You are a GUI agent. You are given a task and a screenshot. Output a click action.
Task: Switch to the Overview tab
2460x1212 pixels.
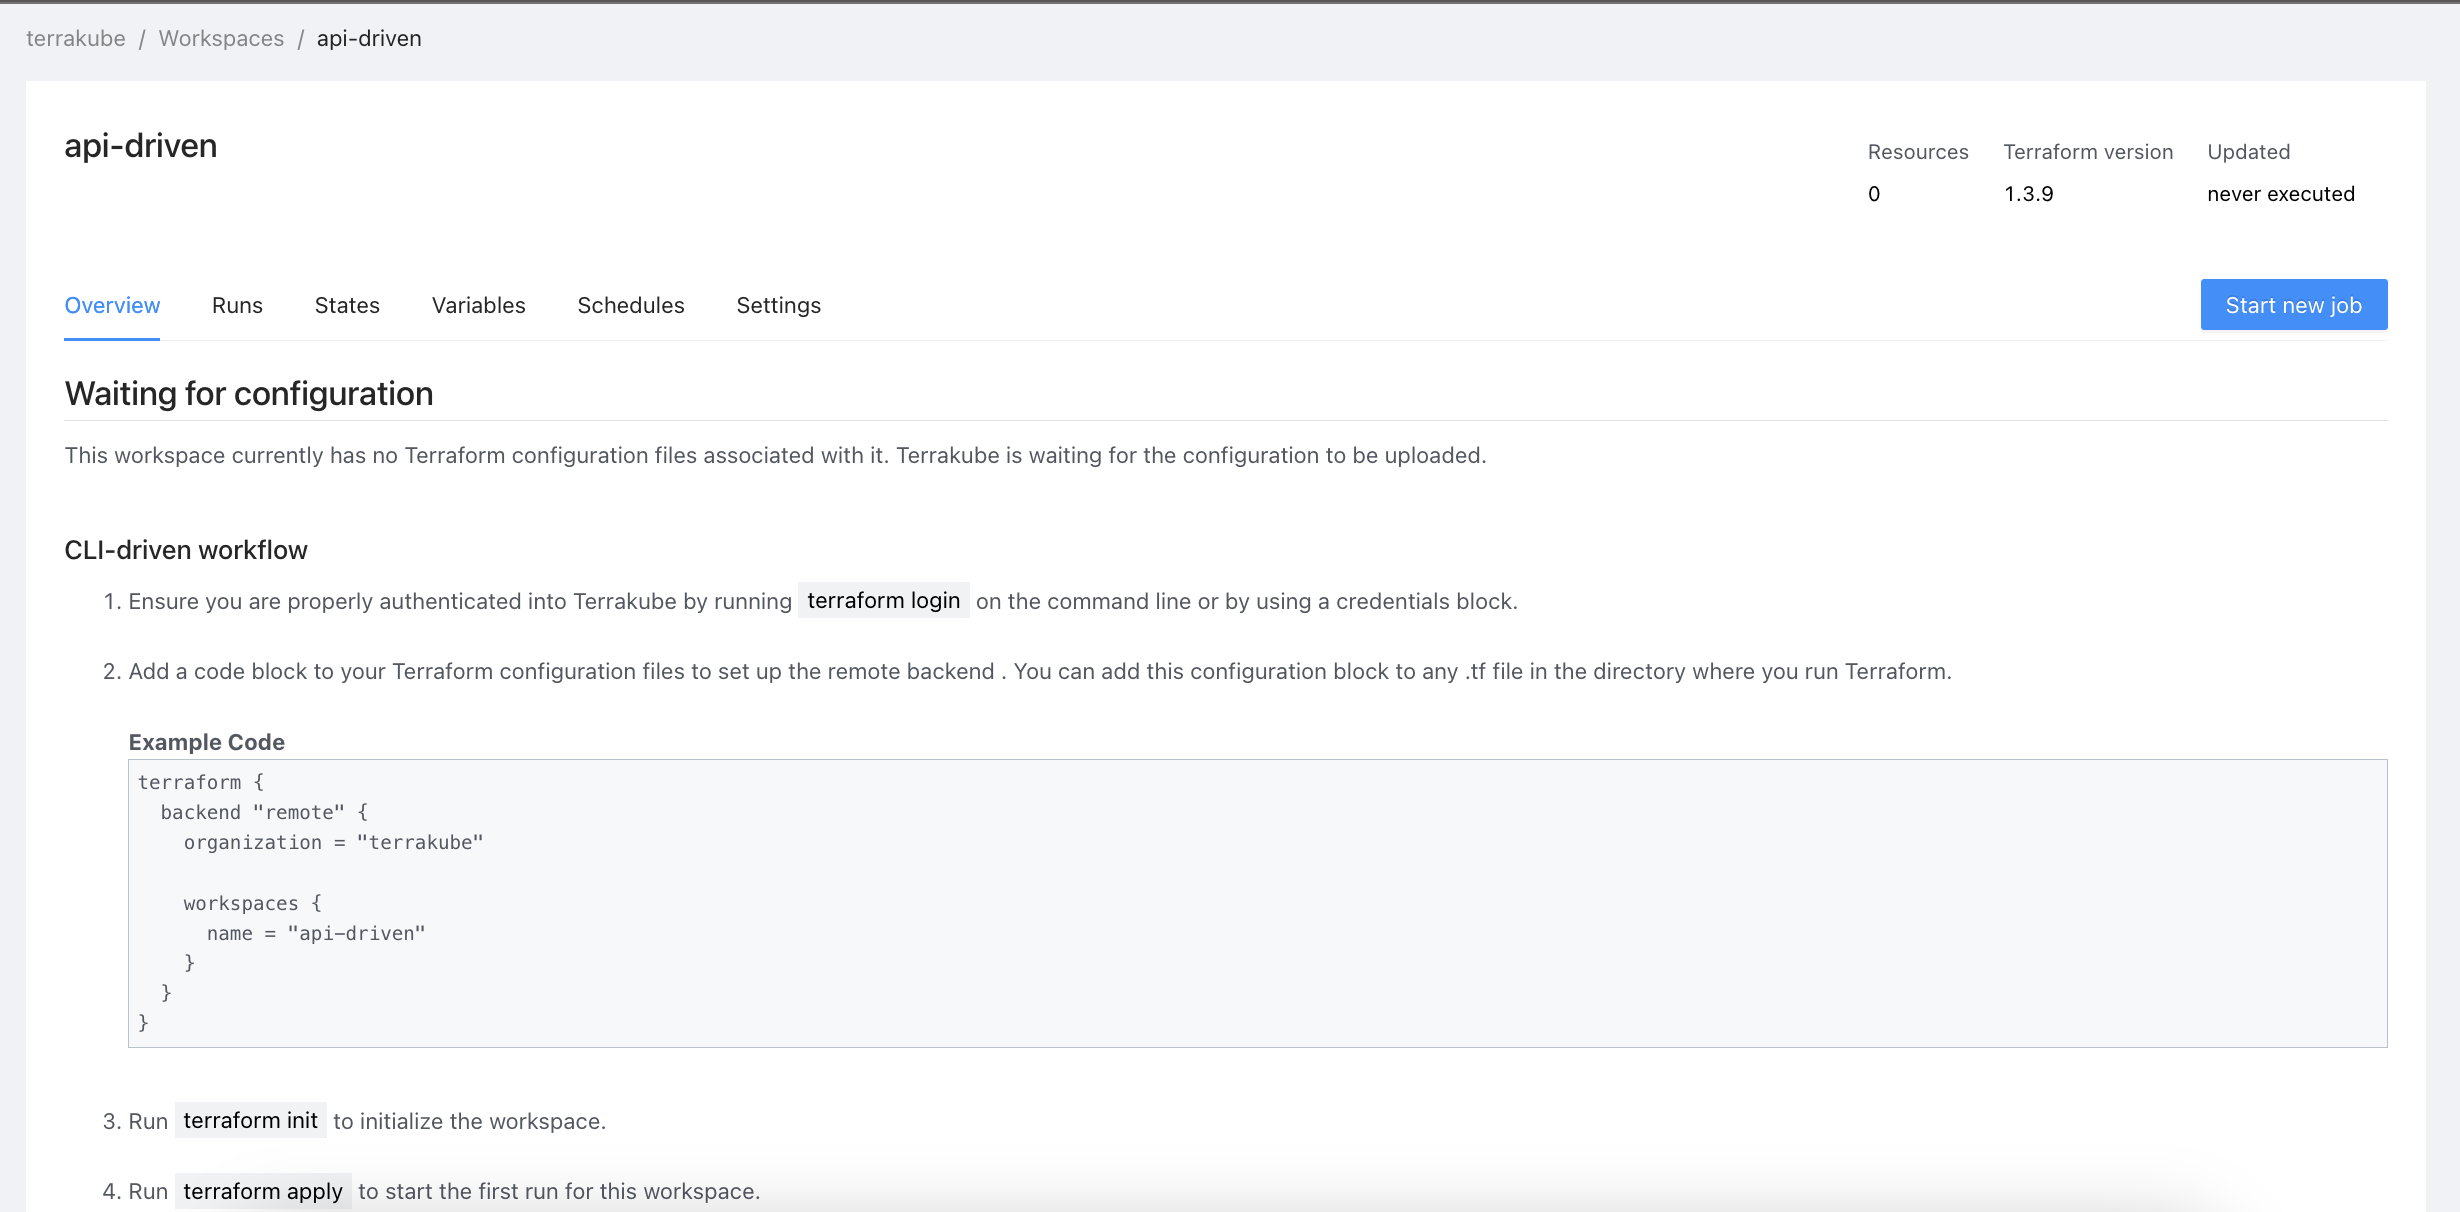(x=112, y=305)
